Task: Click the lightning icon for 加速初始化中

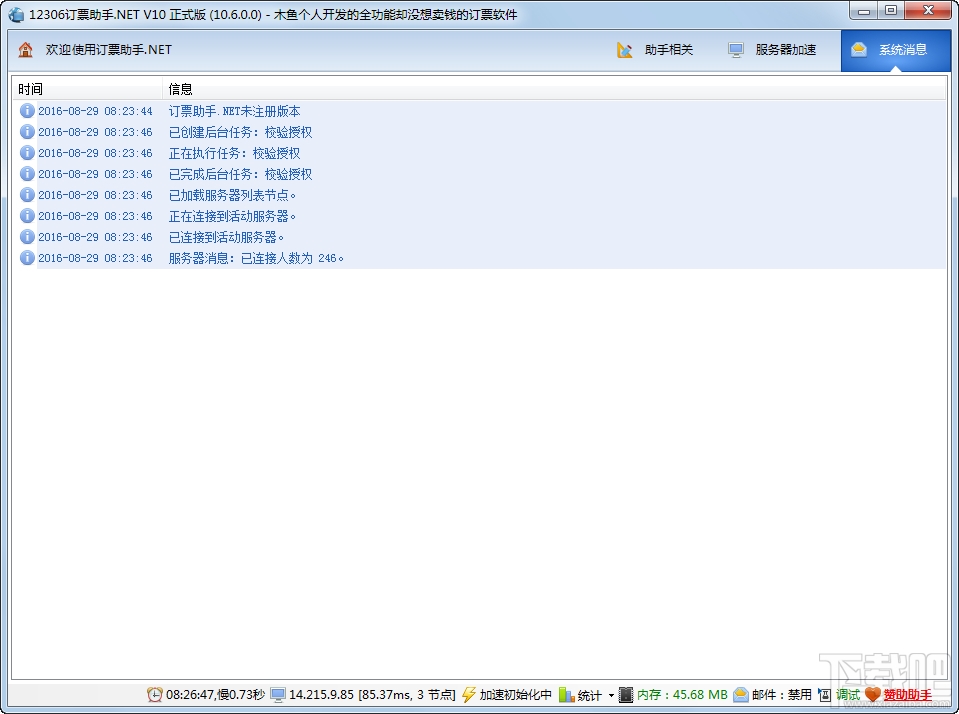Action: tap(469, 694)
